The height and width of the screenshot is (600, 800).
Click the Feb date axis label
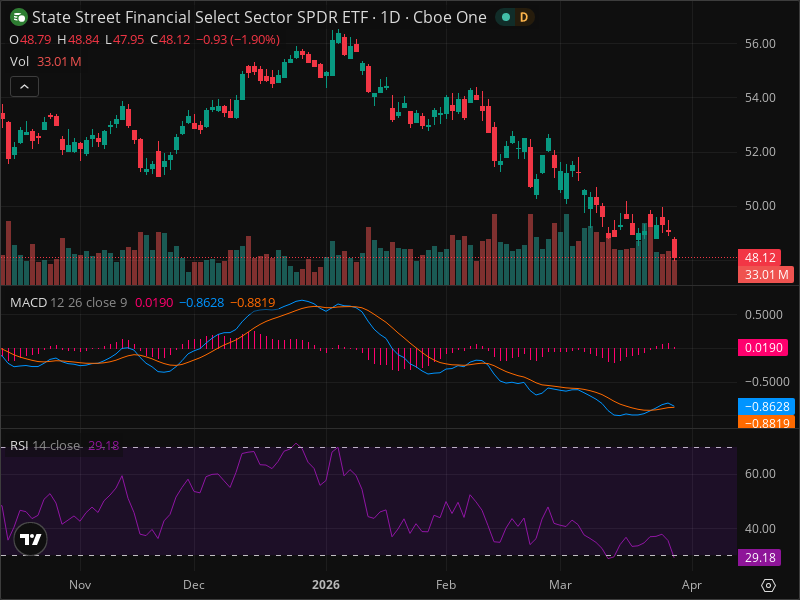point(446,585)
